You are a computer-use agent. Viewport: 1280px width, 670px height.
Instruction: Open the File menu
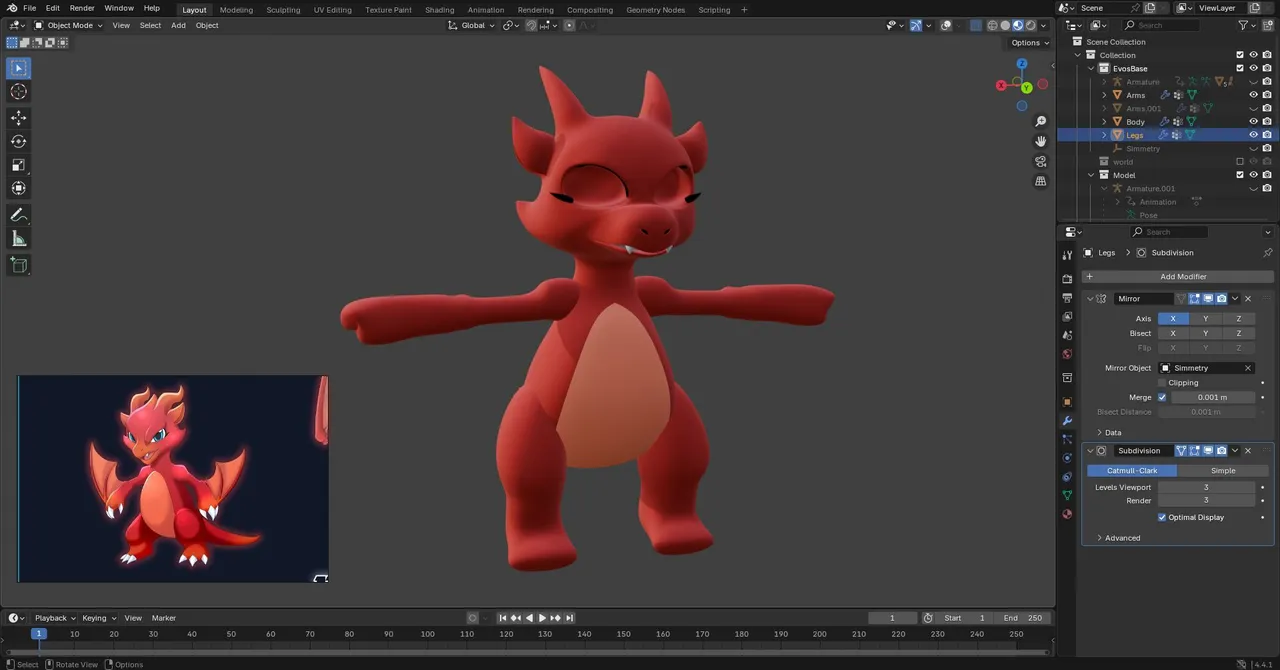pos(29,8)
